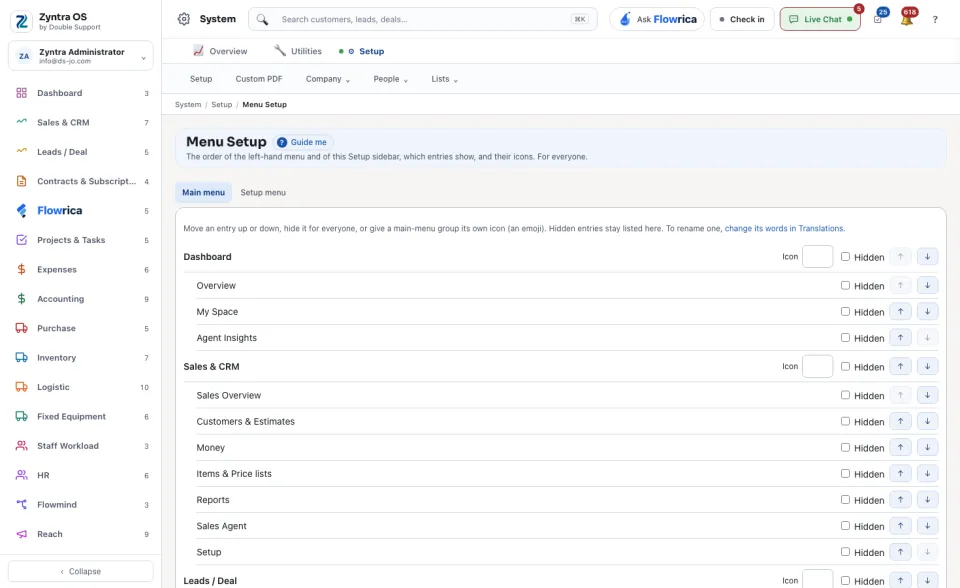Check Hidden for Reports entry
This screenshot has width=960, height=588.
(x=845, y=500)
